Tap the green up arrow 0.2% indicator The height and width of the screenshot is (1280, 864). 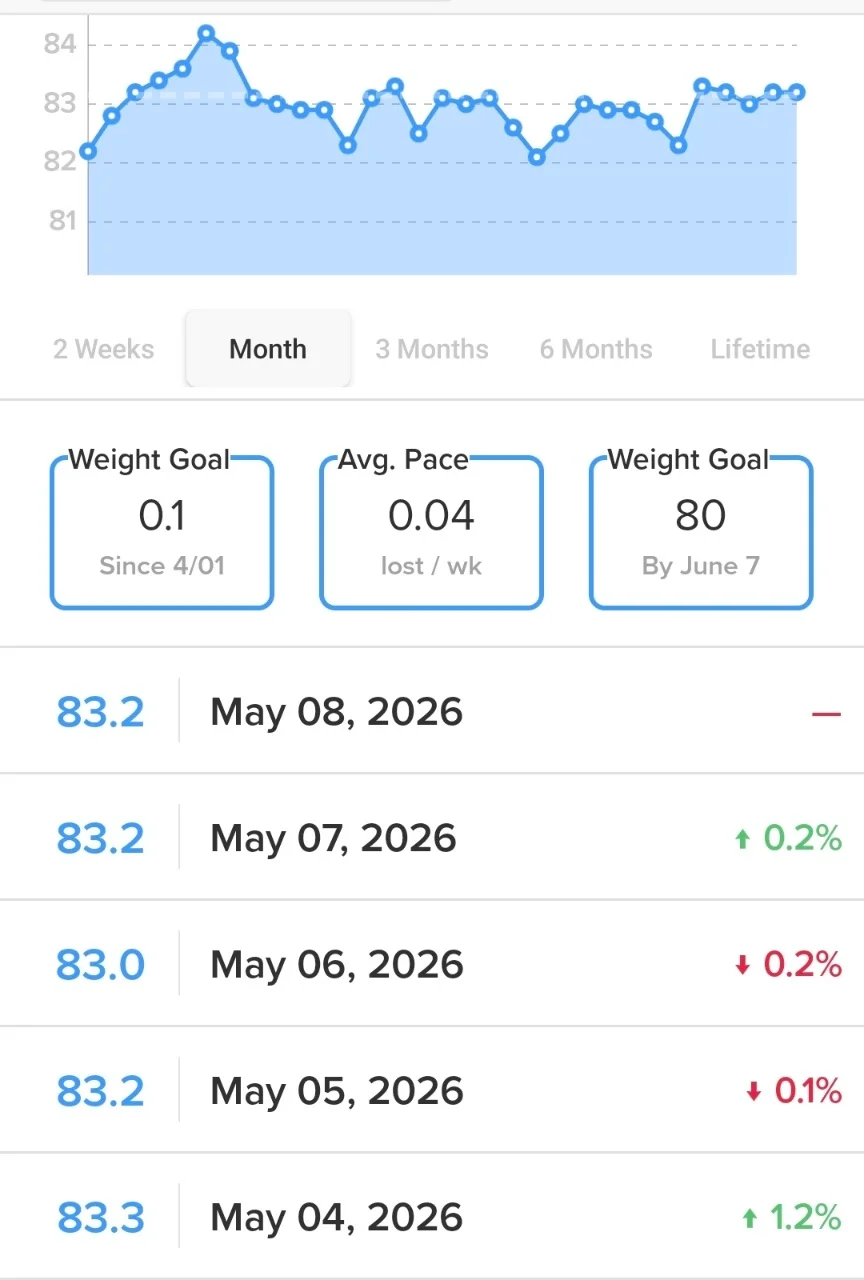[788, 838]
